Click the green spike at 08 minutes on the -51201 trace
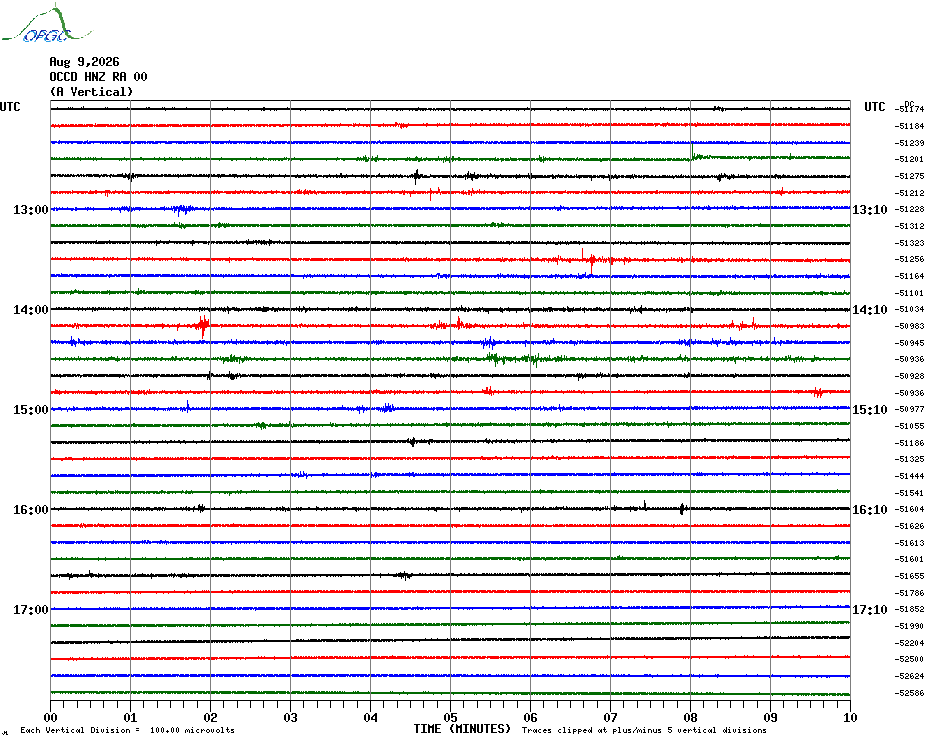 tap(692, 152)
